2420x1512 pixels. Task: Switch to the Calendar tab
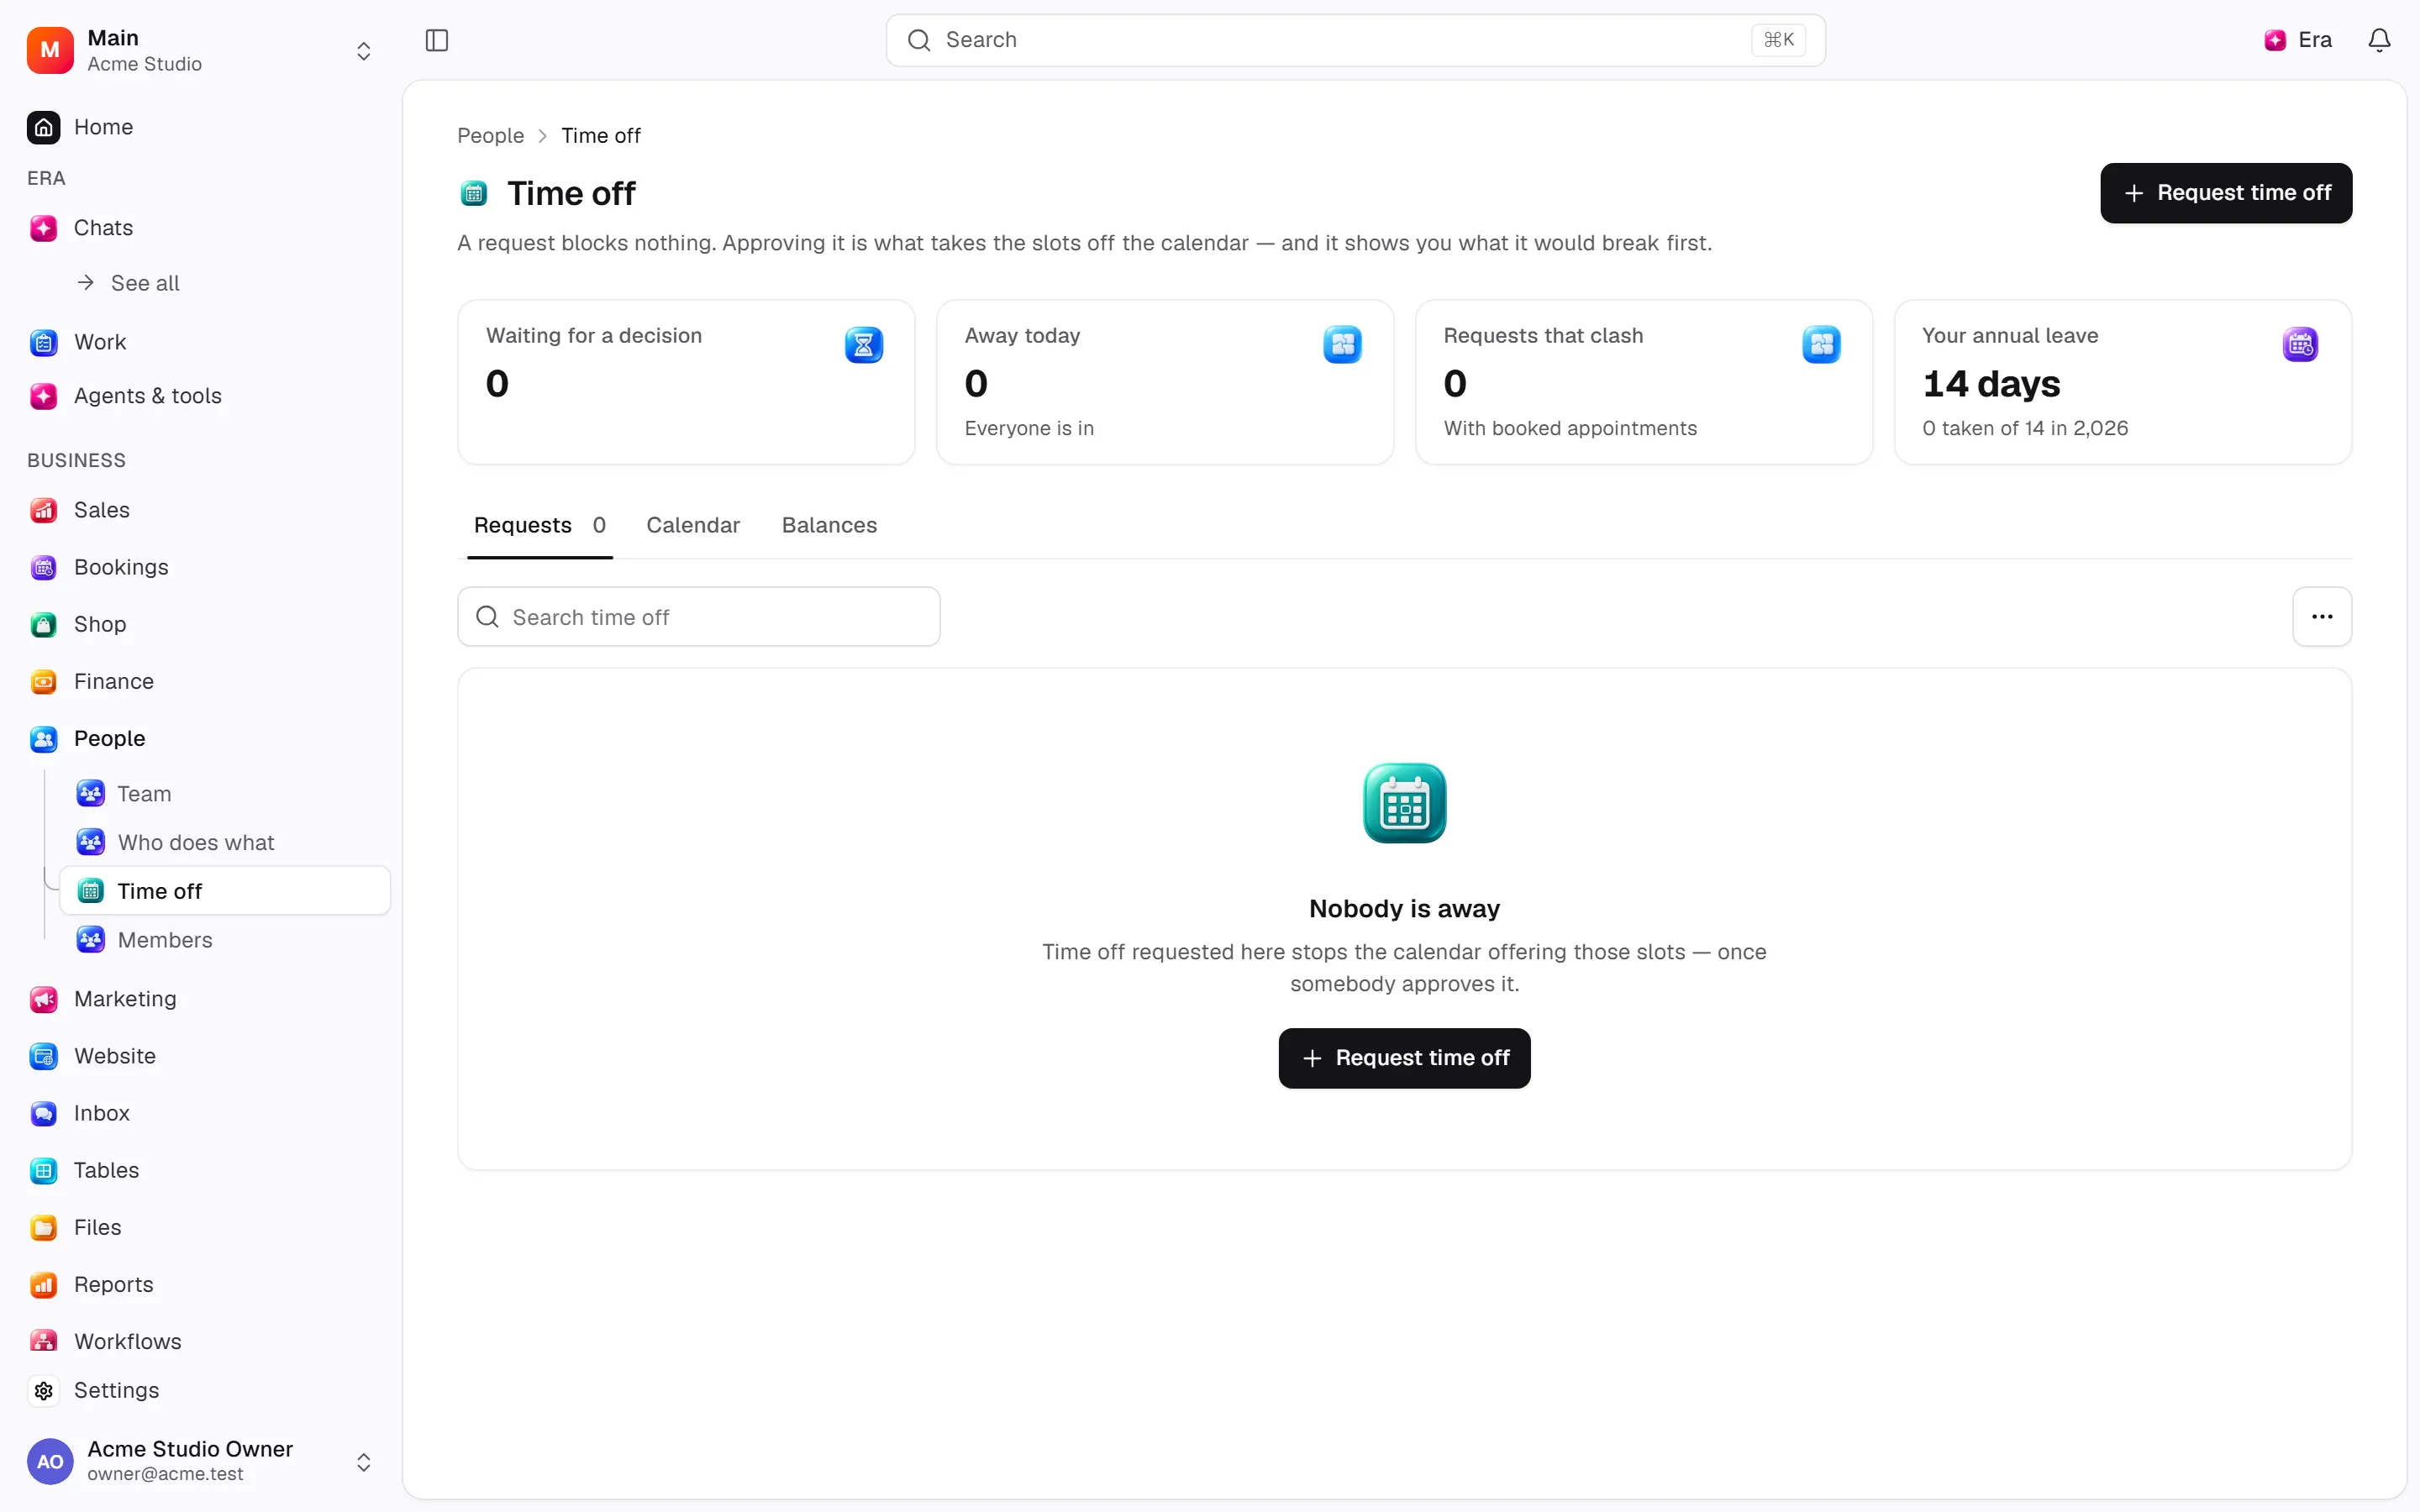point(693,525)
